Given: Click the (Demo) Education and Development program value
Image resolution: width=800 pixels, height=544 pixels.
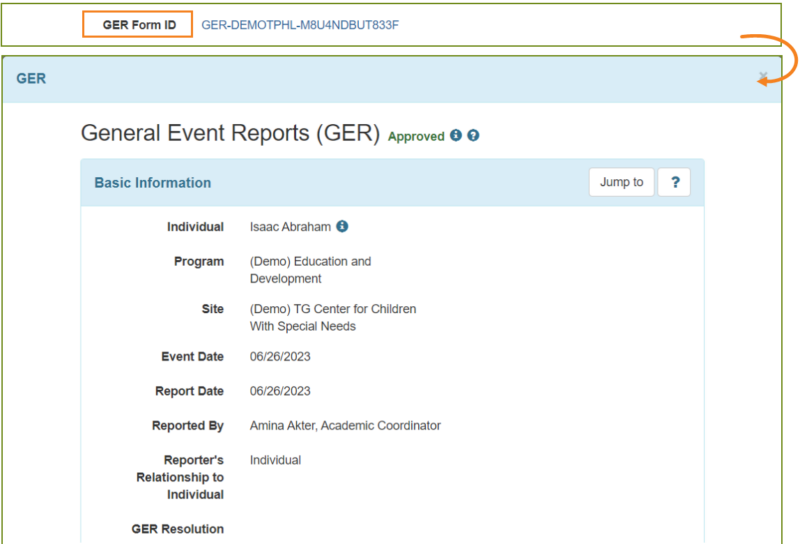Looking at the screenshot, I should pyautogui.click(x=310, y=270).
